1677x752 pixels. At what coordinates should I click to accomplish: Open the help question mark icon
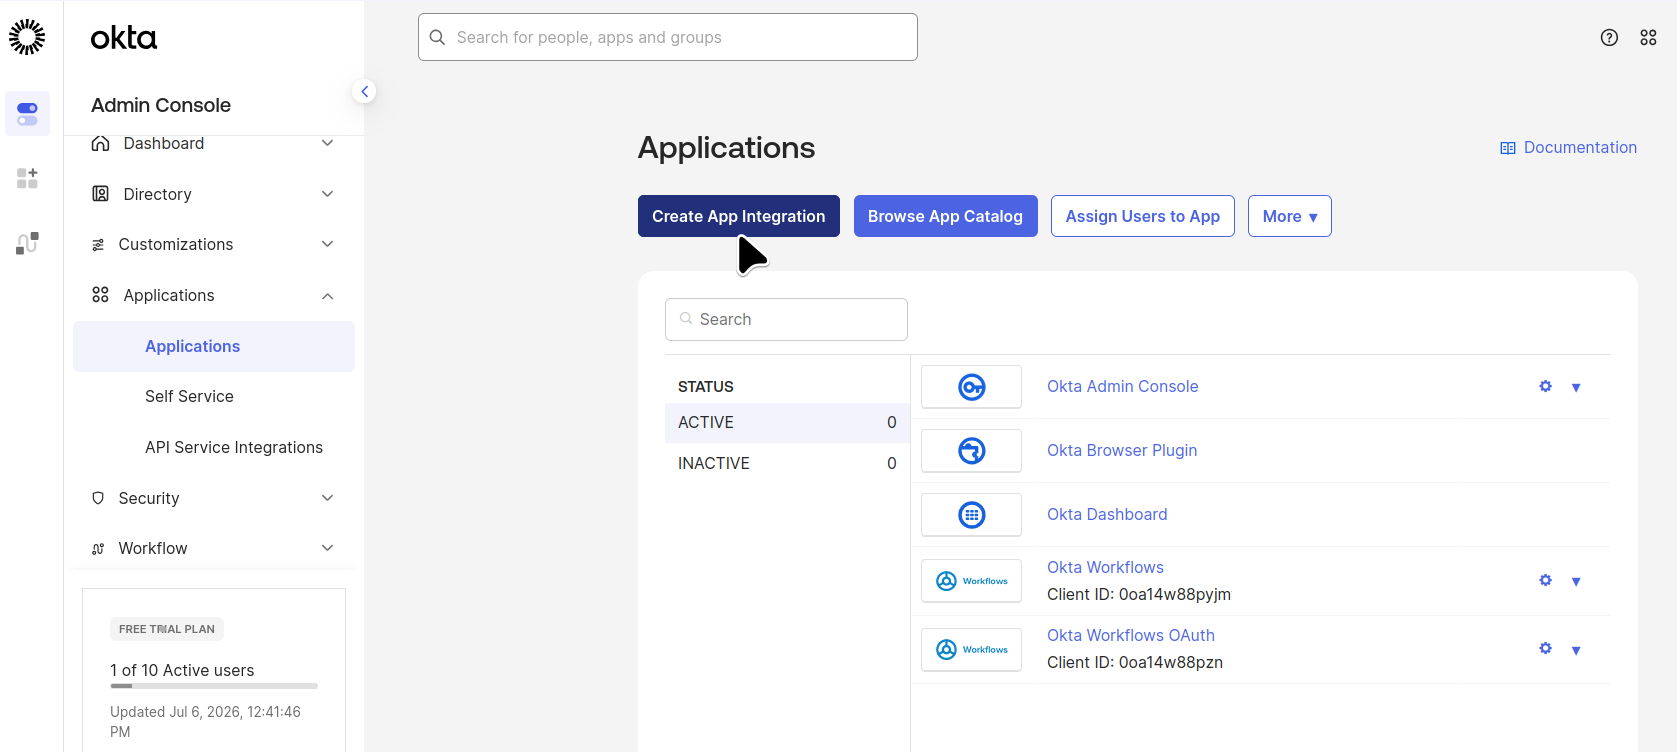click(1609, 38)
